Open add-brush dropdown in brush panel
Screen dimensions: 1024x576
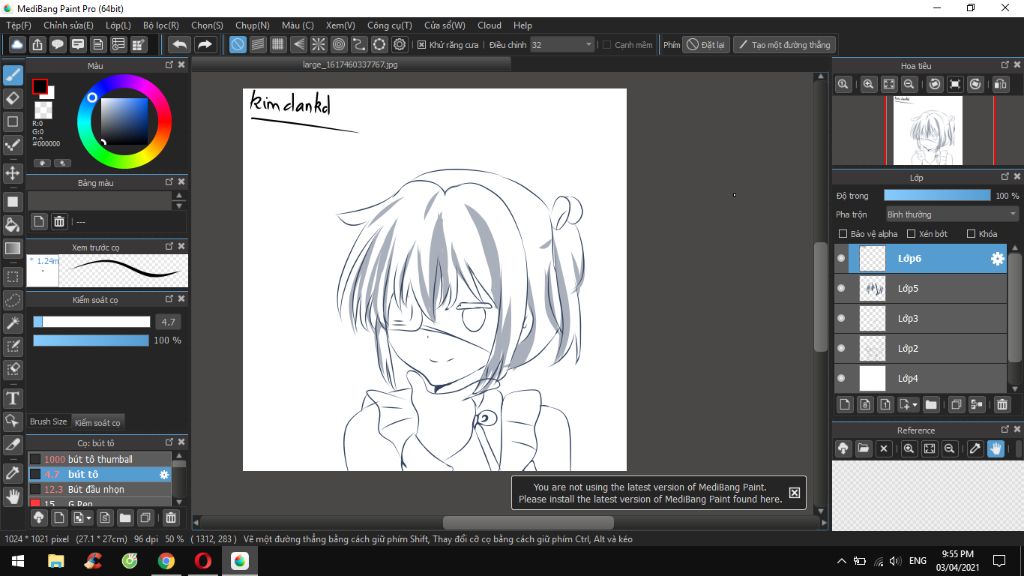coord(88,519)
